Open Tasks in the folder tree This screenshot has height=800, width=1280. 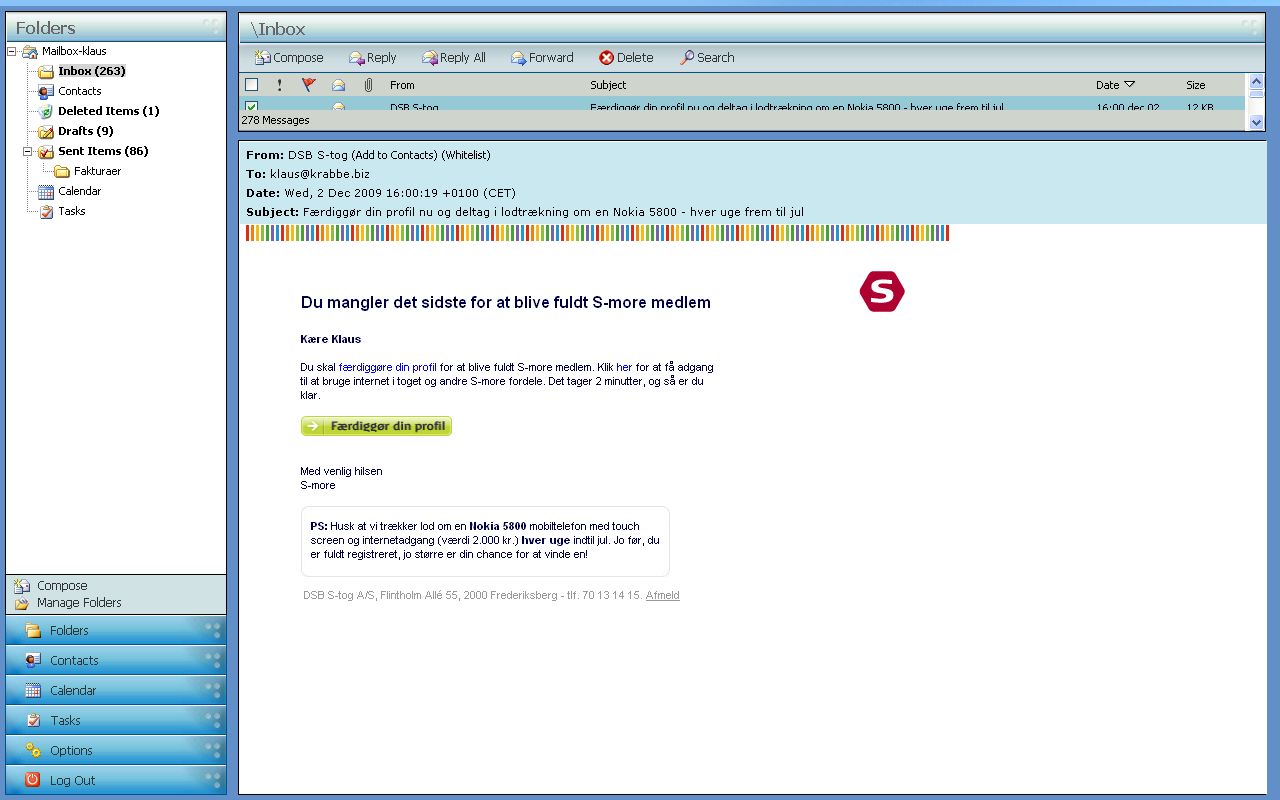(x=71, y=211)
